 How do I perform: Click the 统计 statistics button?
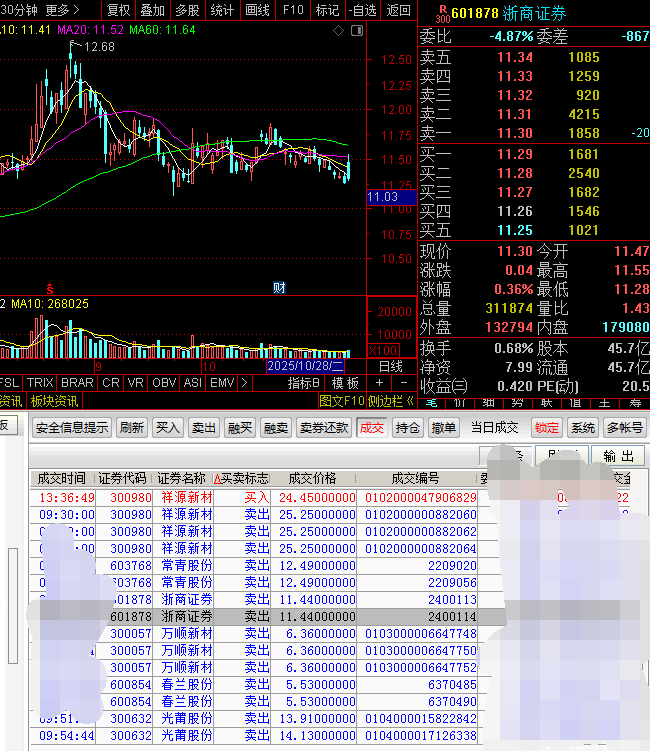tap(222, 10)
